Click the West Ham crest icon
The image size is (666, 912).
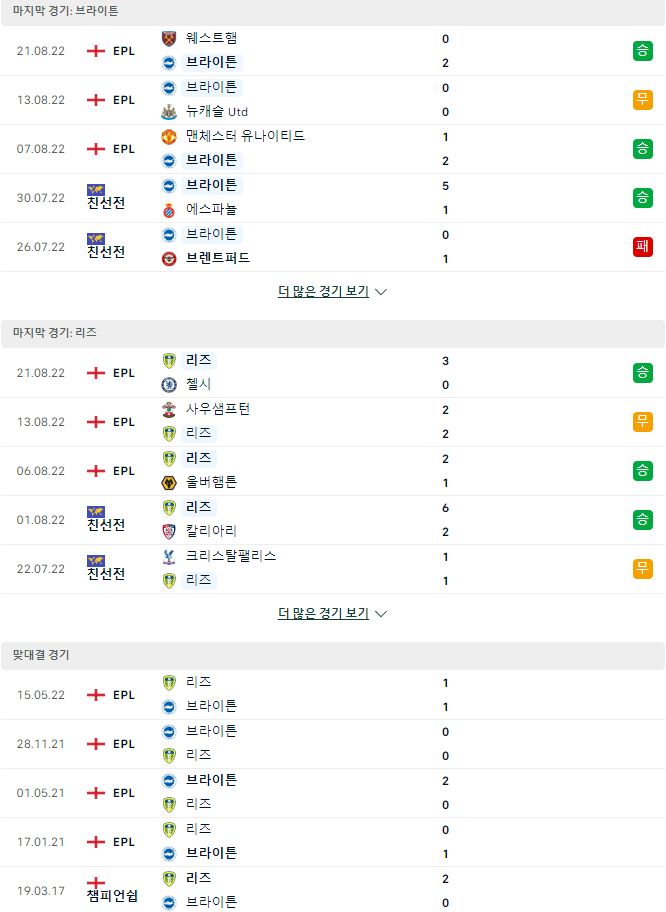[169, 38]
